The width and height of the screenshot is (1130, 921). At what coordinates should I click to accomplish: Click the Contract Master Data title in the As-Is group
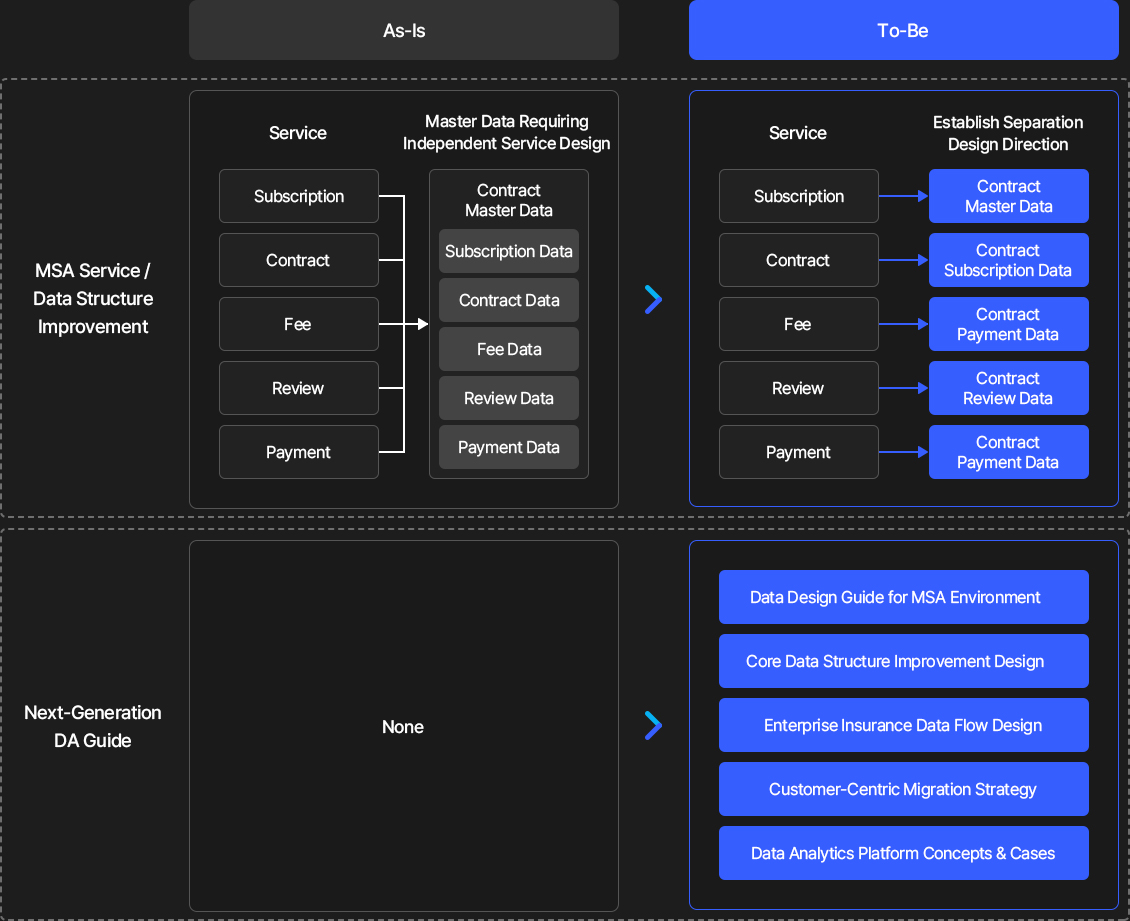(509, 200)
